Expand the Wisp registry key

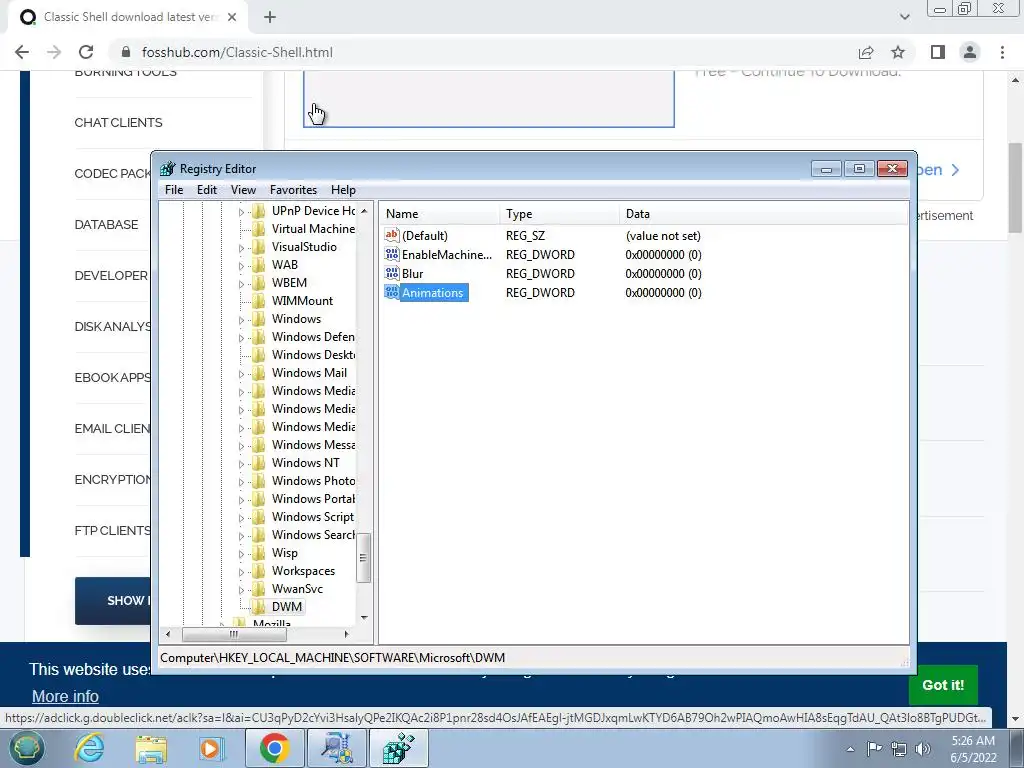pyautogui.click(x=241, y=554)
